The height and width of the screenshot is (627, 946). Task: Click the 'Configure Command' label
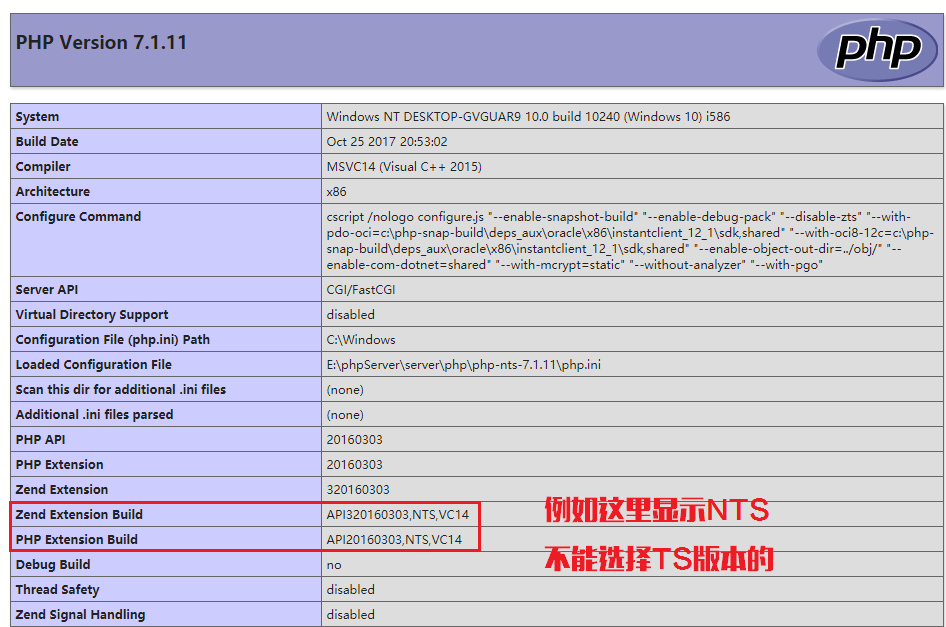click(78, 216)
